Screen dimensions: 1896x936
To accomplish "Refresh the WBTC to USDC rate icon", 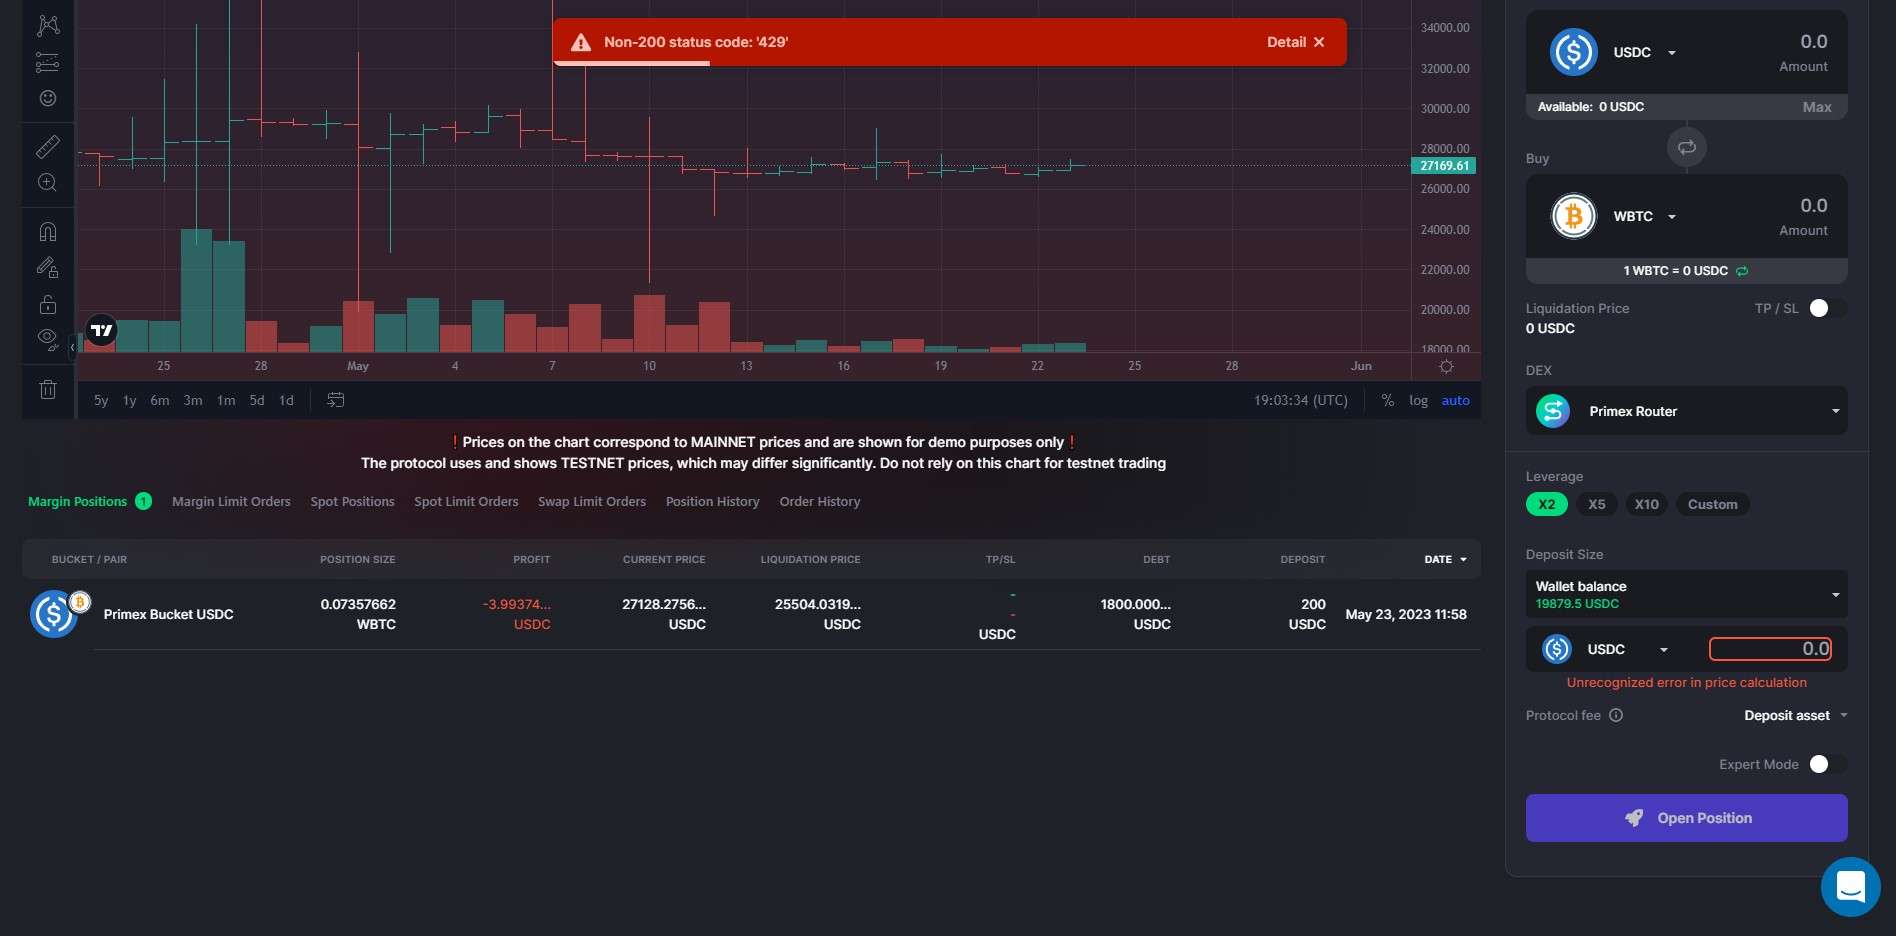I will [1742, 271].
